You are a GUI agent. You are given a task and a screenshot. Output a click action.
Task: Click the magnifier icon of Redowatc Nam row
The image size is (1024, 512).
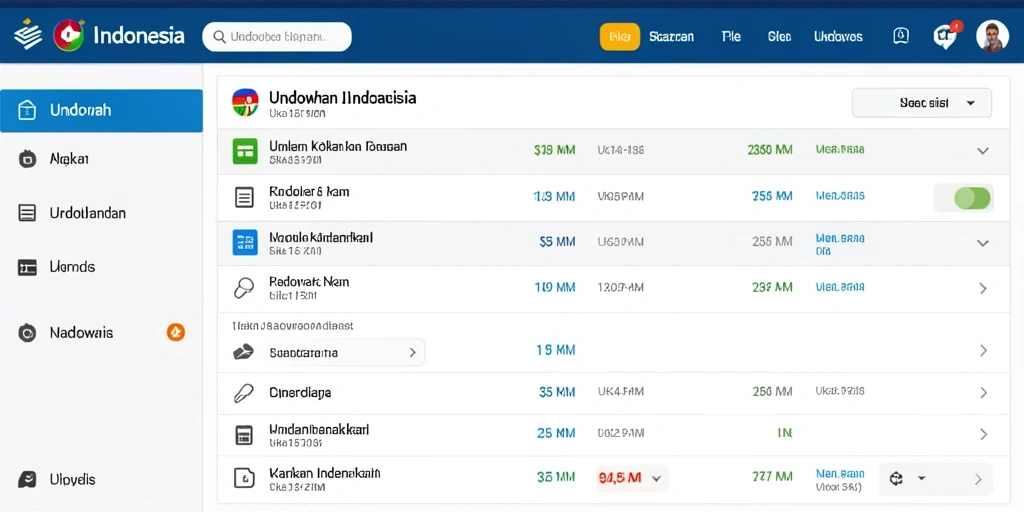pos(244,288)
